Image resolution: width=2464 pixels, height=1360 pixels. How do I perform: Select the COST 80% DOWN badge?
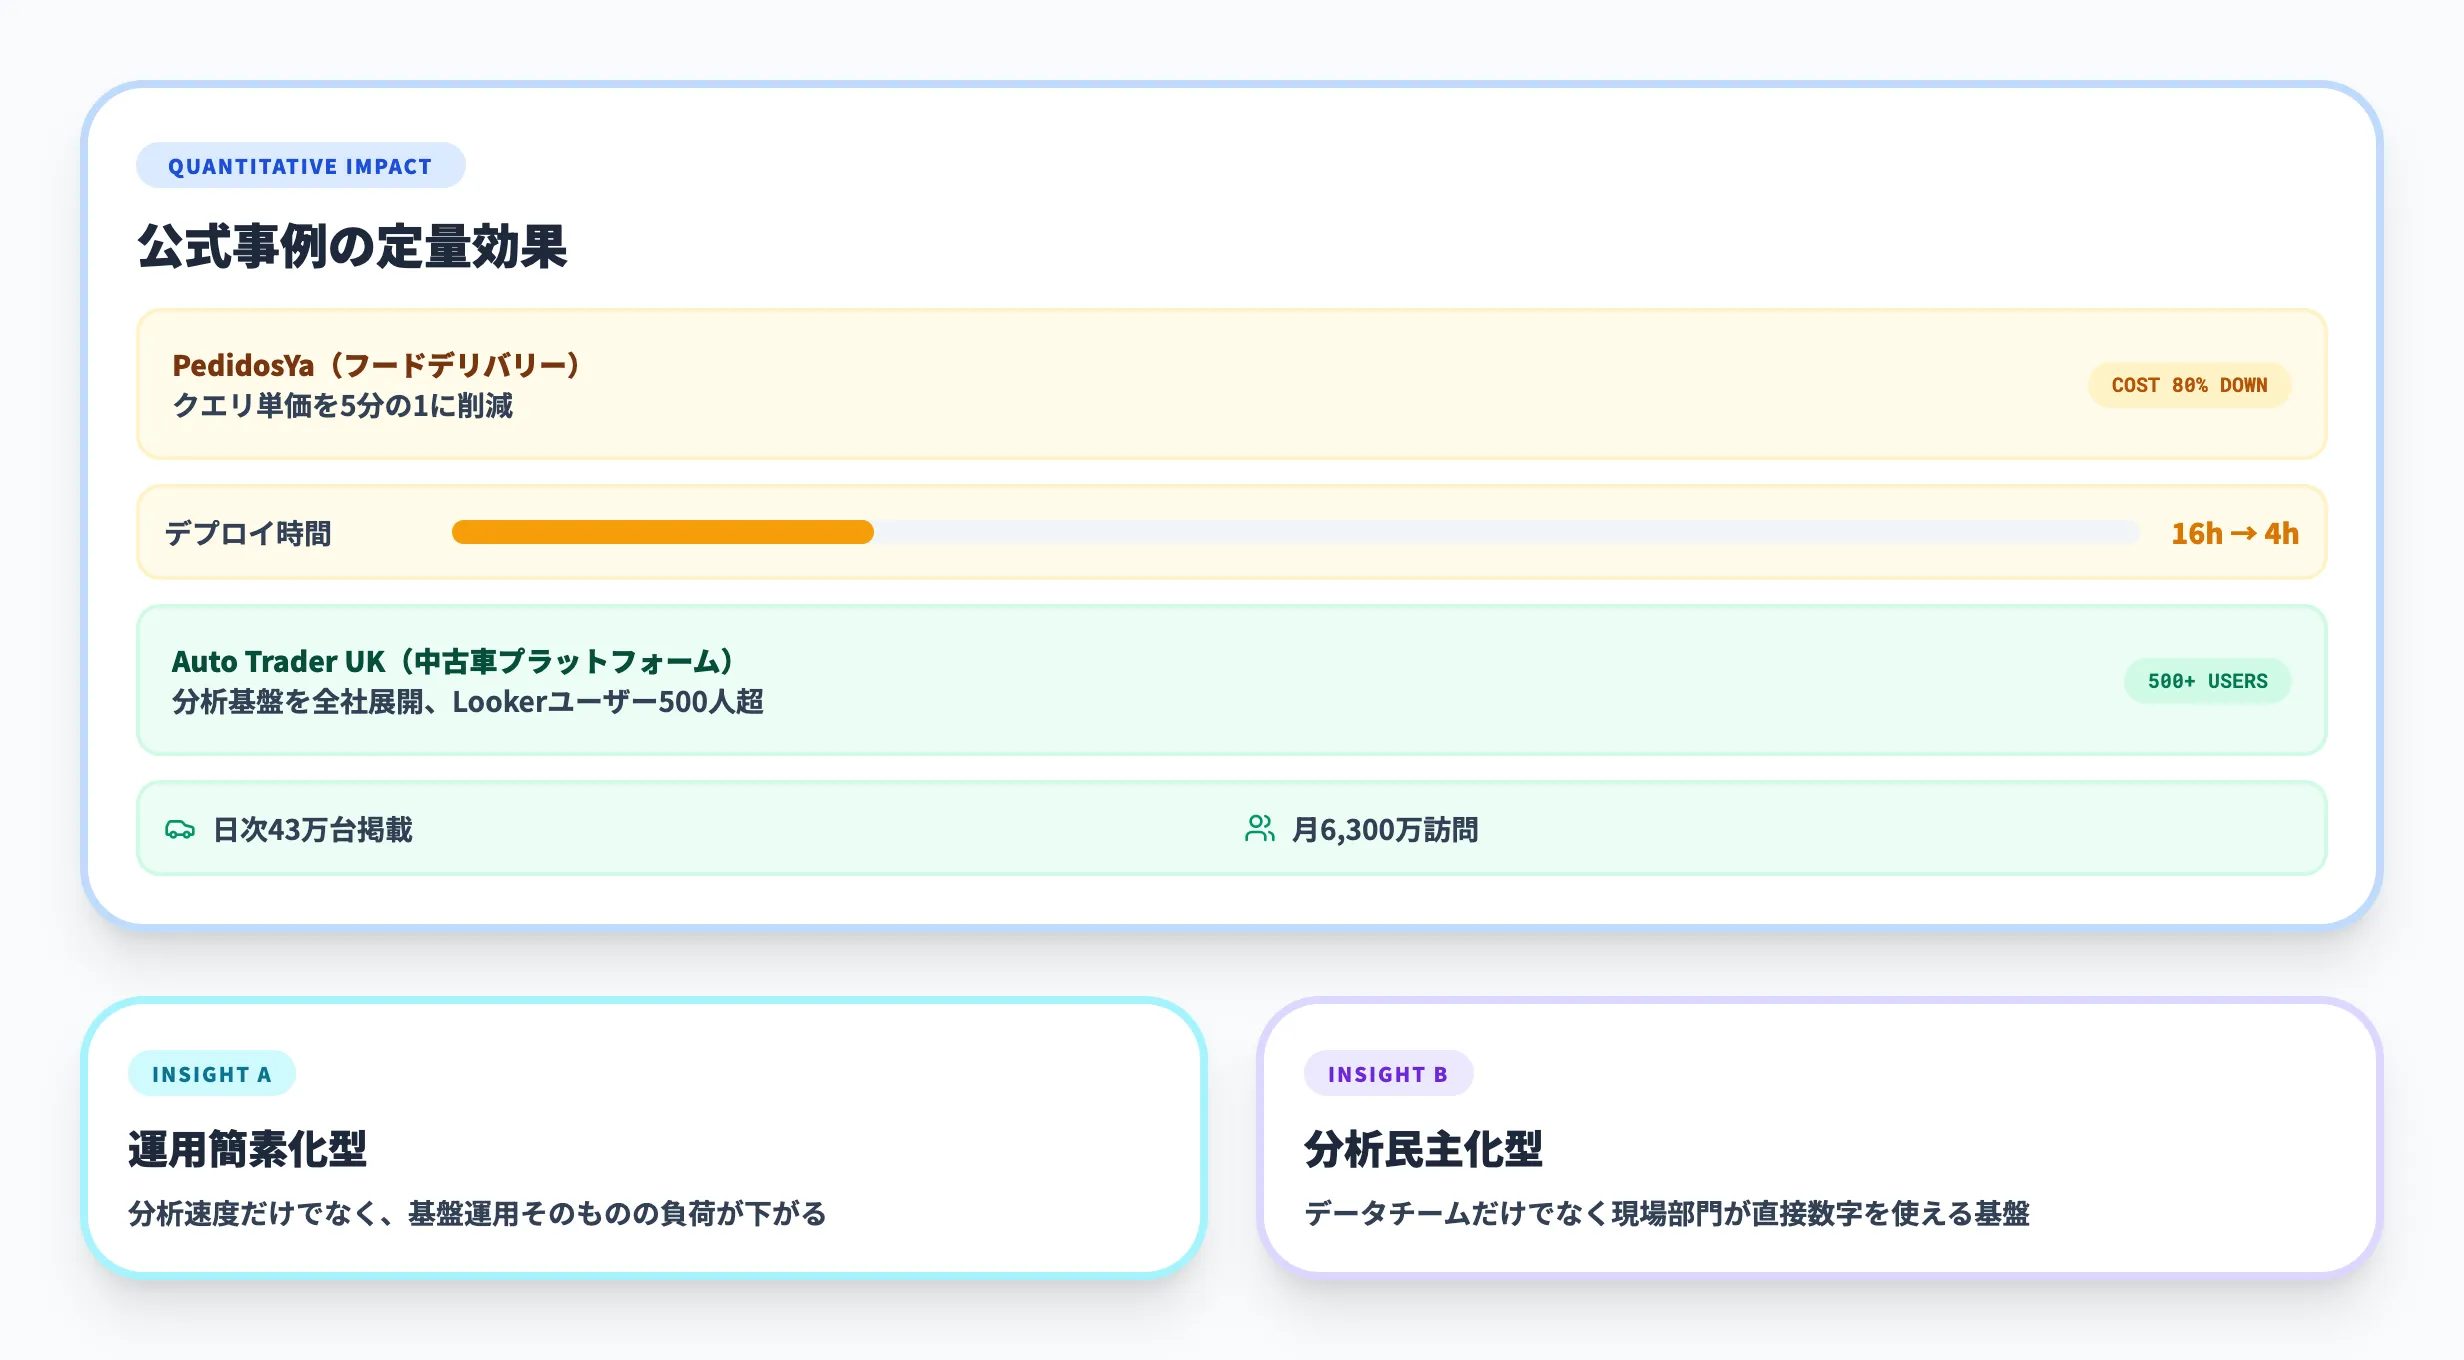(x=2190, y=385)
